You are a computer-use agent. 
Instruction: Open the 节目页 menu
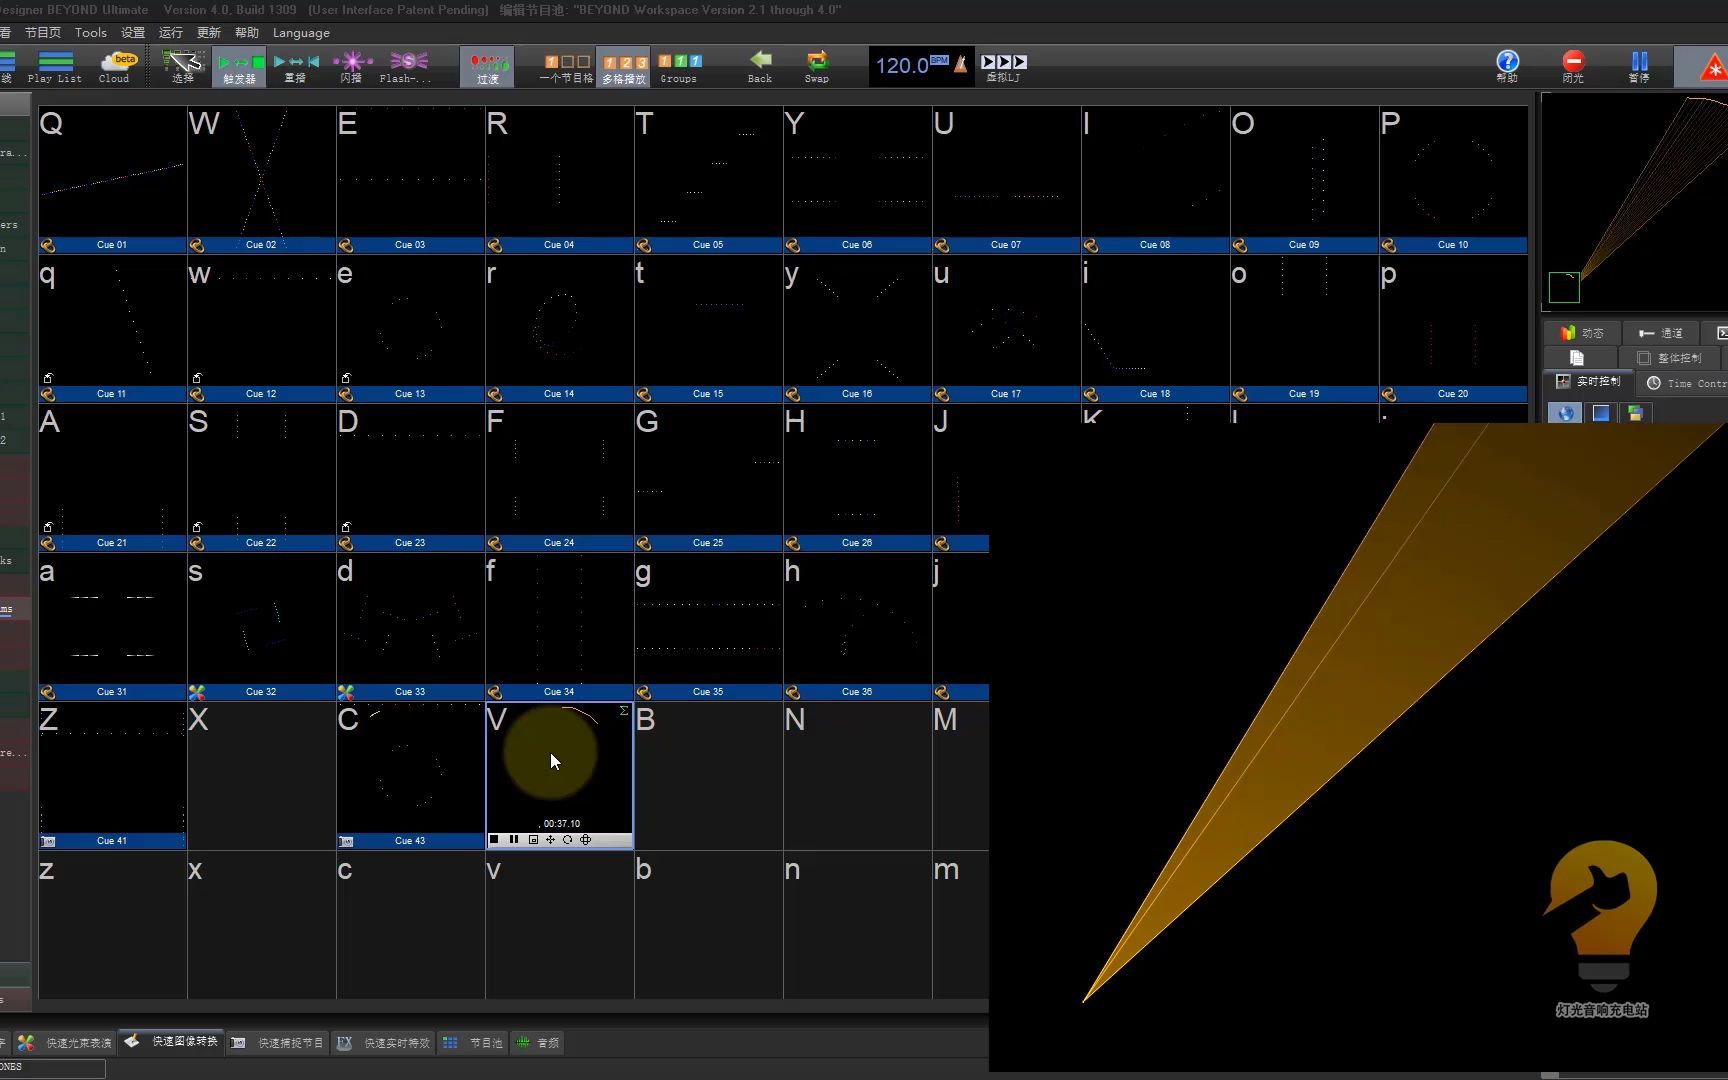pos(42,32)
